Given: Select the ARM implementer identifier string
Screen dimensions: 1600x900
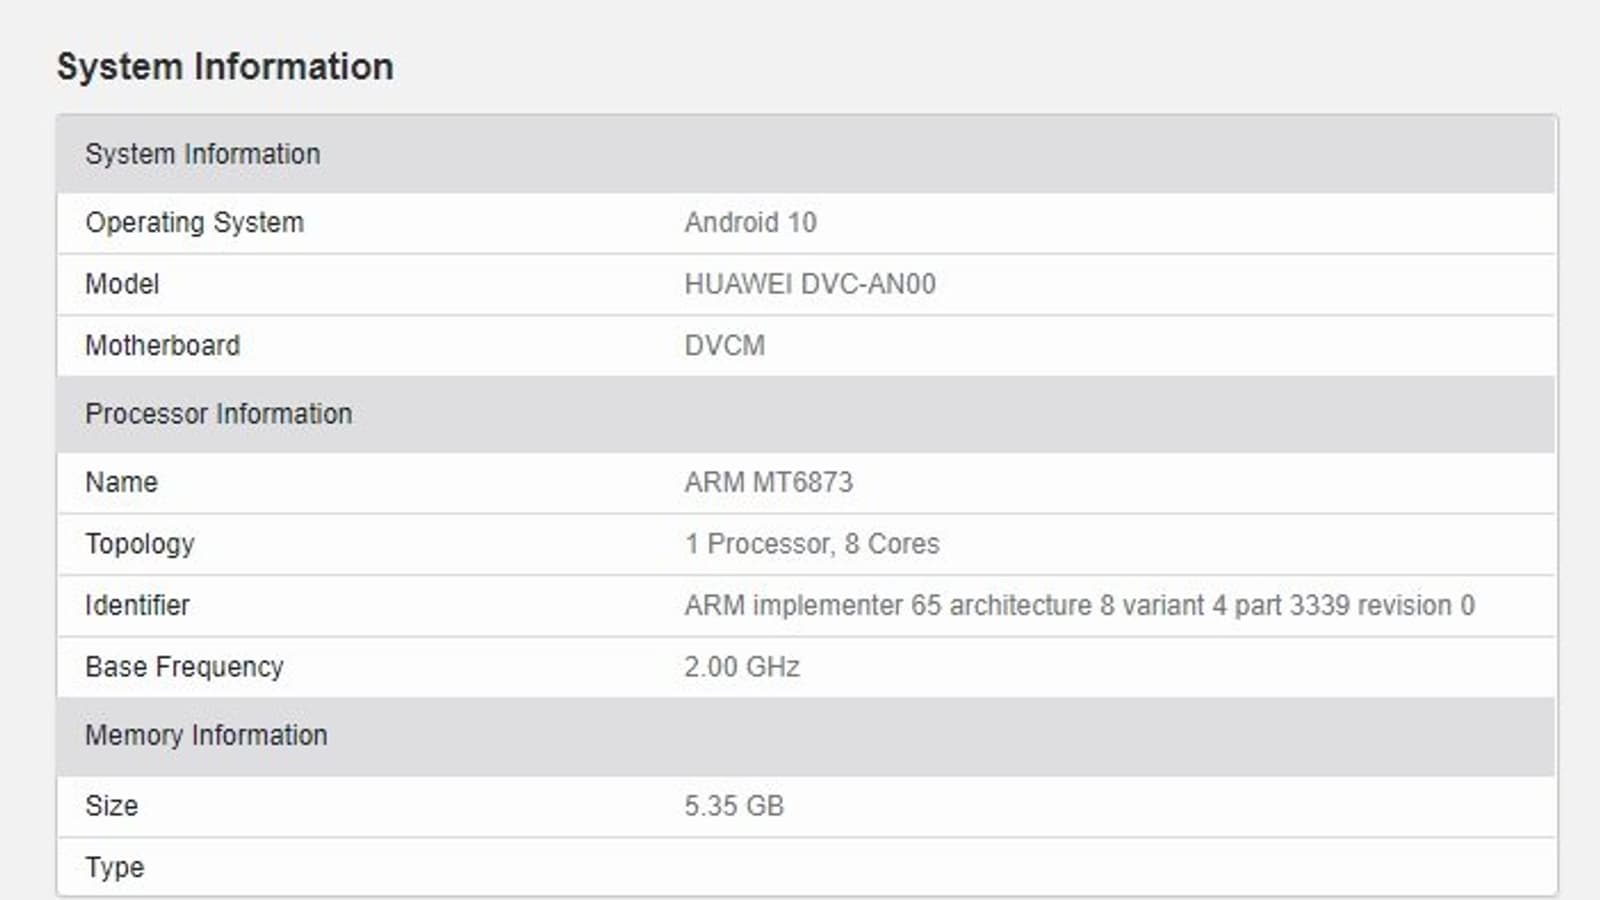Looking at the screenshot, I should 1079,605.
